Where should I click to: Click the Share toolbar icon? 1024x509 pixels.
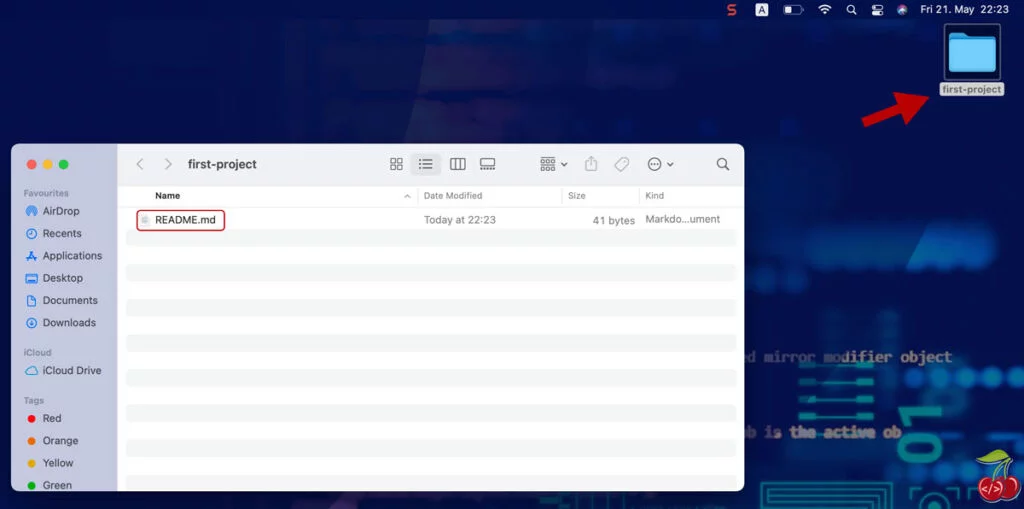(591, 164)
